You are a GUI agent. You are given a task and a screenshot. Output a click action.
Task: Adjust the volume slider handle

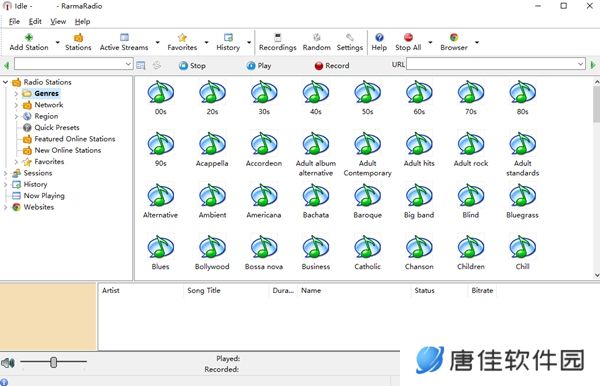point(54,362)
